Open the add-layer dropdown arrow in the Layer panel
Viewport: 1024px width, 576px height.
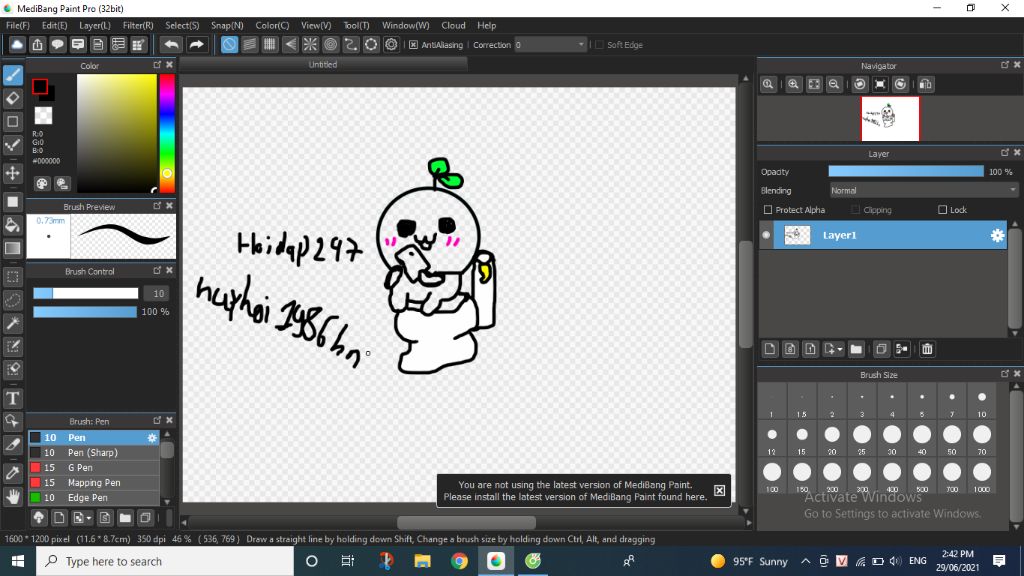coord(840,349)
